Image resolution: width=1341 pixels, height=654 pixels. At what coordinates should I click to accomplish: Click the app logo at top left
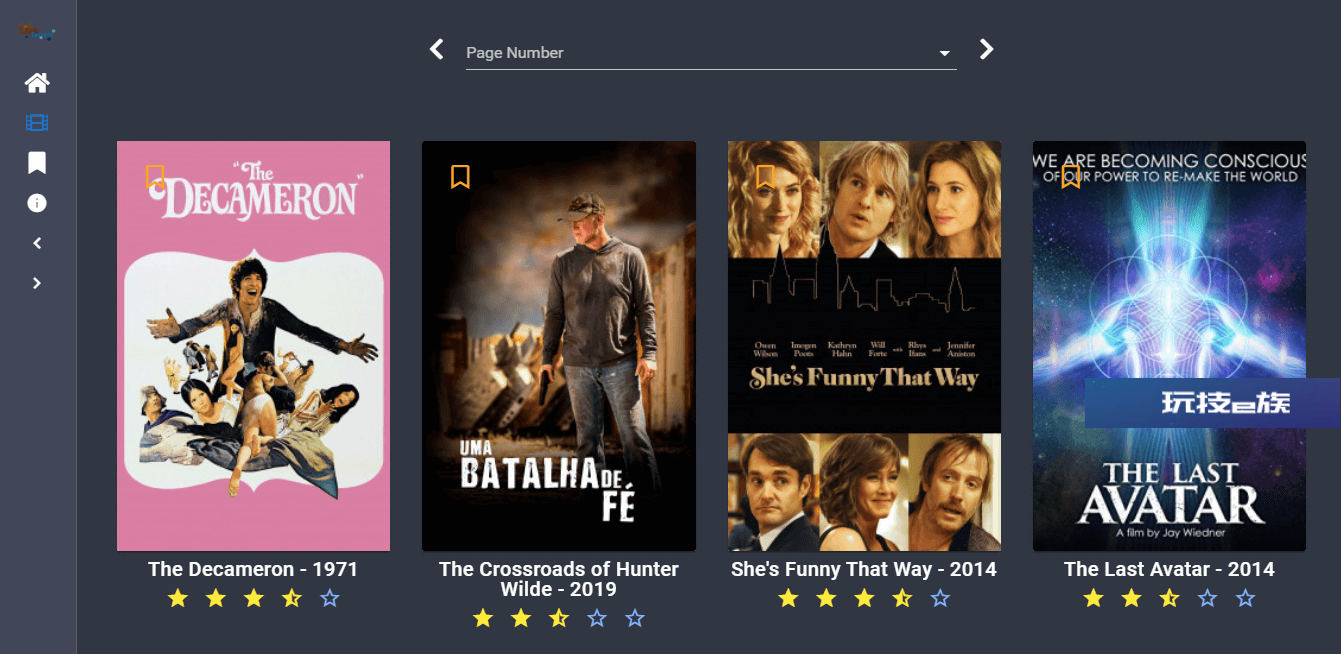pyautogui.click(x=37, y=33)
